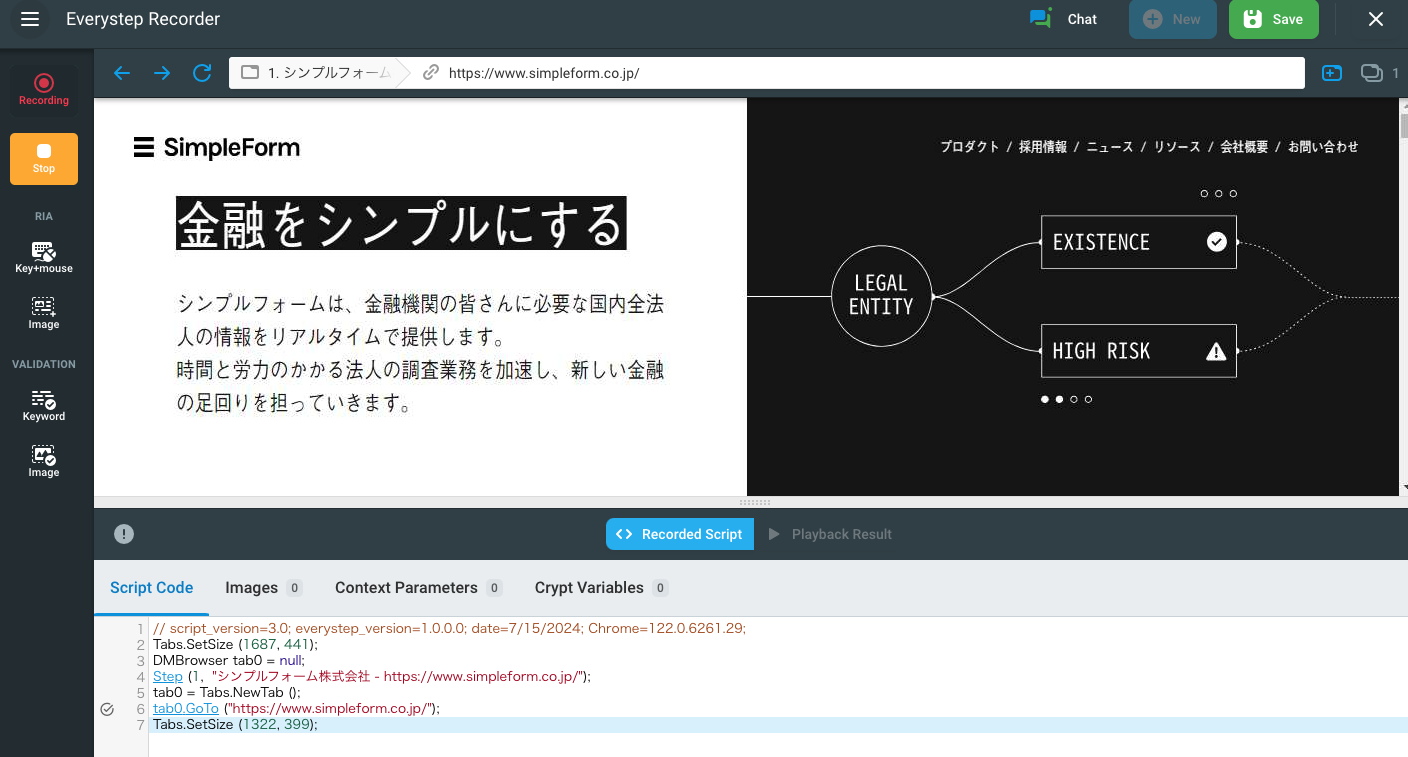Select the Script Code tab
Viewport: 1408px width, 757px height.
152,588
